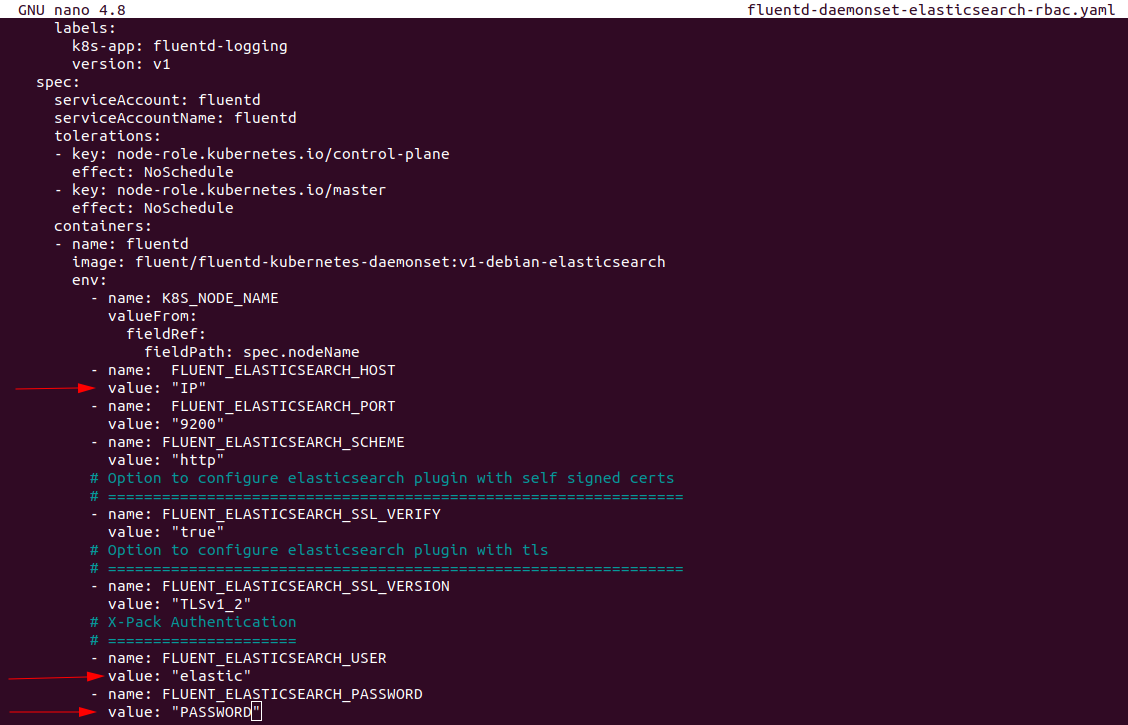Click the '- name: fluentd' line
This screenshot has width=1128, height=725.
[x=122, y=244]
